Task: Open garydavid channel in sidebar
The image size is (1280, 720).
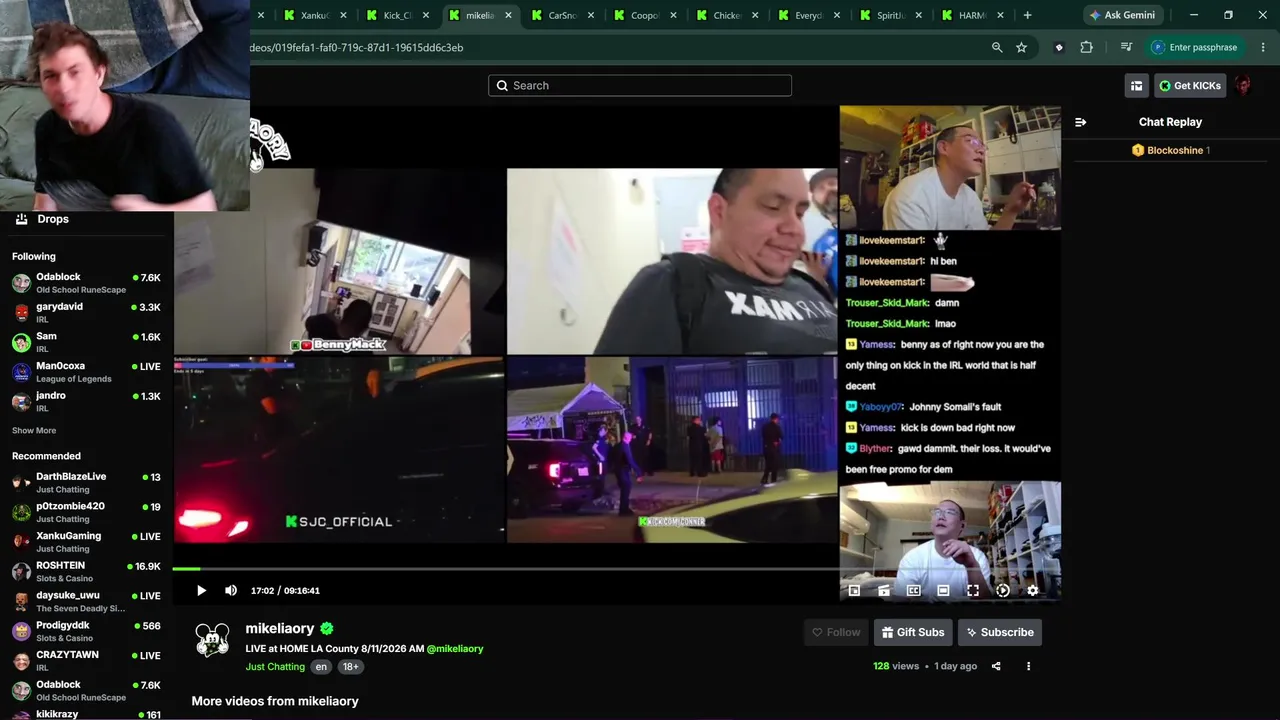Action: (x=87, y=313)
